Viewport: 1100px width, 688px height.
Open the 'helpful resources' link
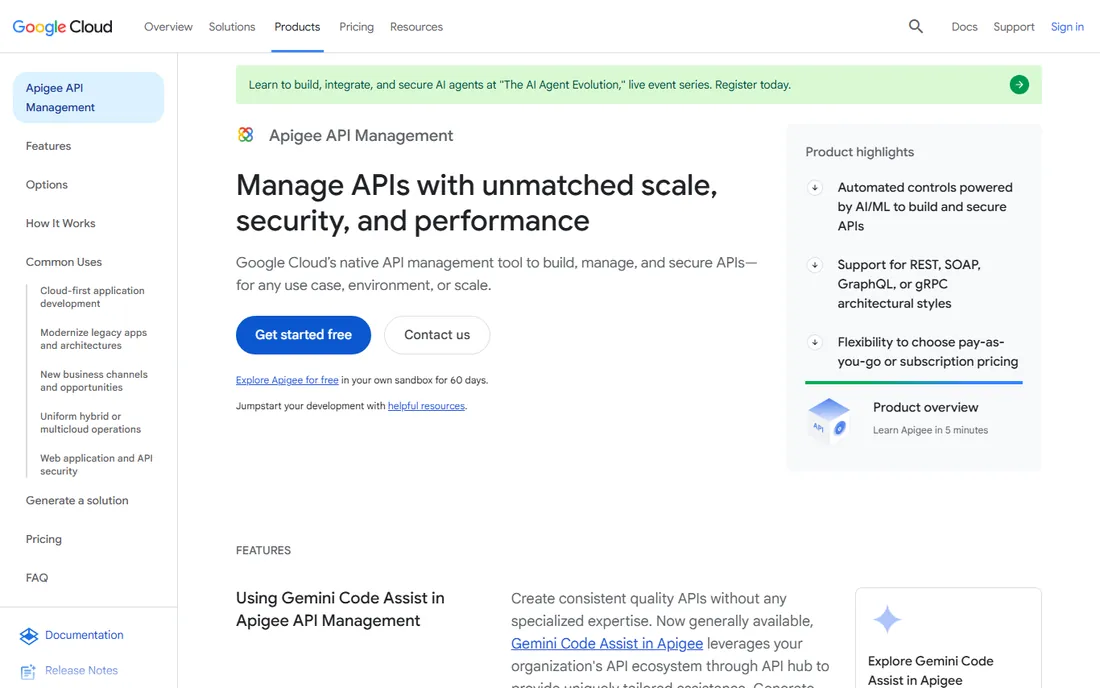pos(427,406)
